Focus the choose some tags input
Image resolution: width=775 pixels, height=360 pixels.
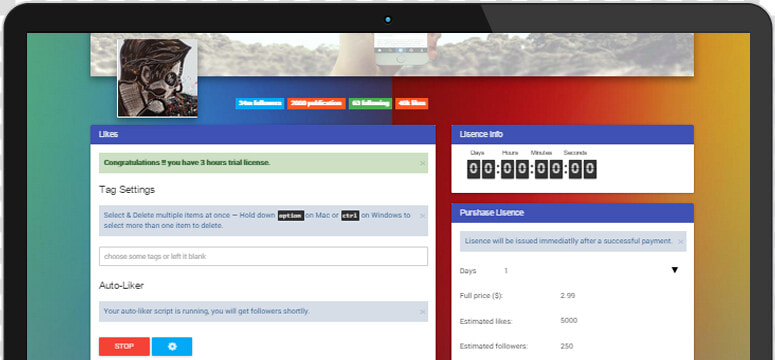pyautogui.click(x=263, y=256)
